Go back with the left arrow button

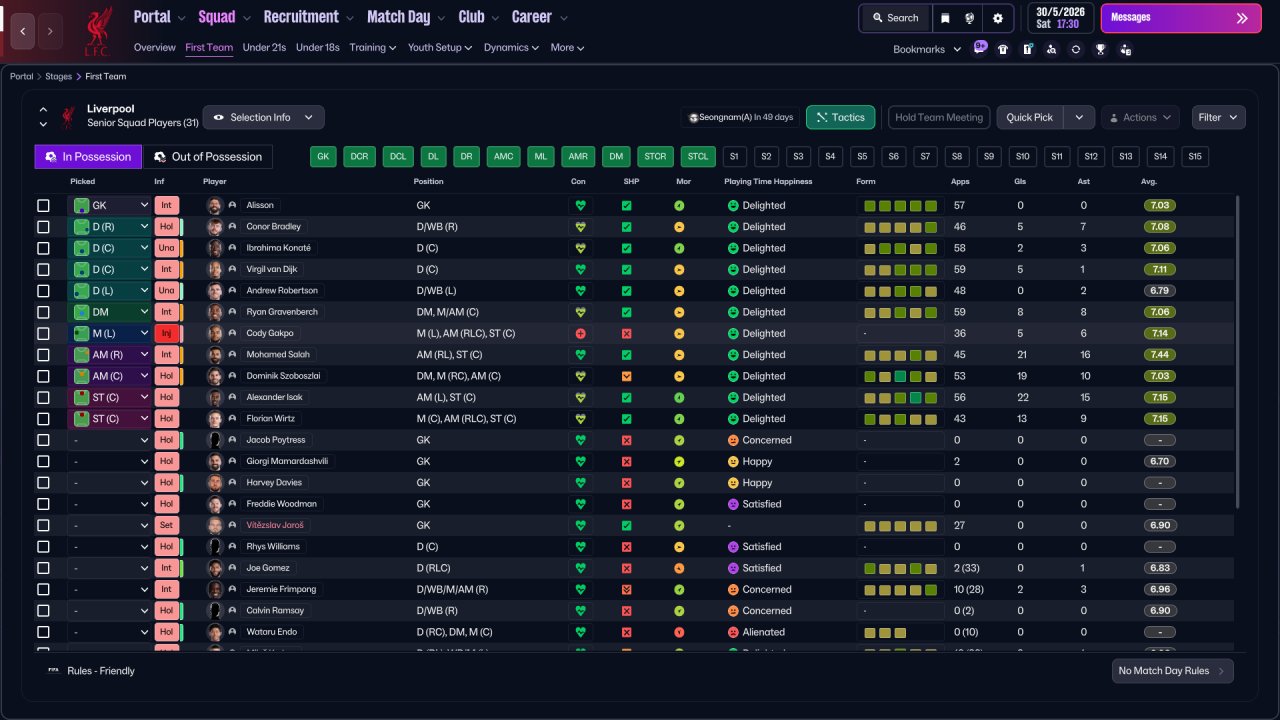23,31
